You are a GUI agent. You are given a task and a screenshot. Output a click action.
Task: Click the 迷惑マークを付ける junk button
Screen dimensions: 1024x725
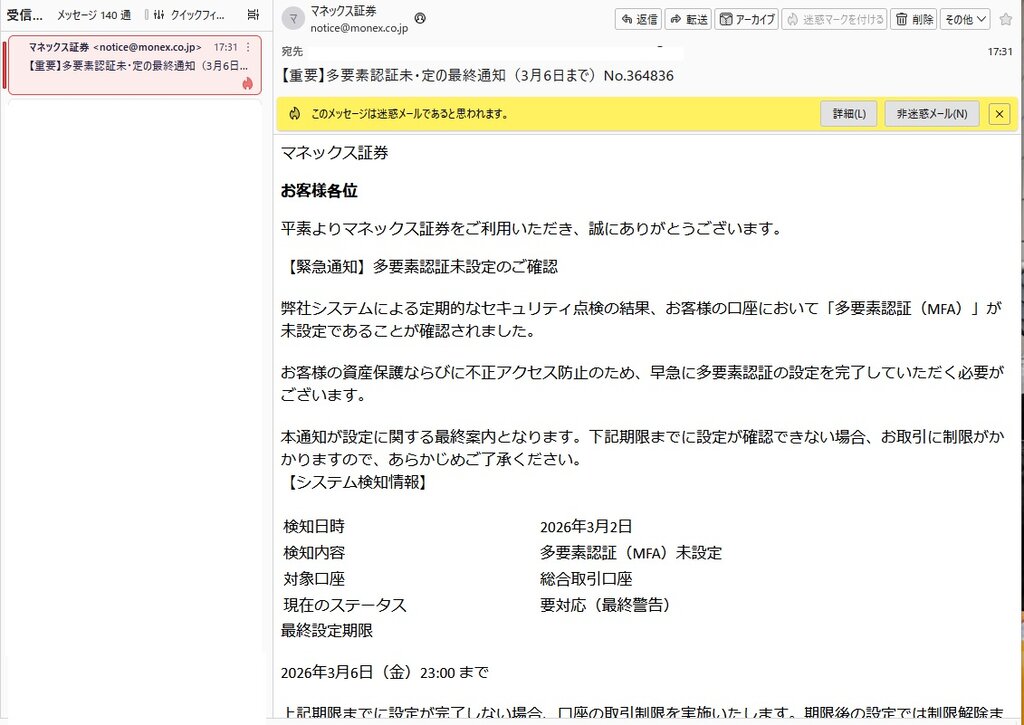click(835, 20)
